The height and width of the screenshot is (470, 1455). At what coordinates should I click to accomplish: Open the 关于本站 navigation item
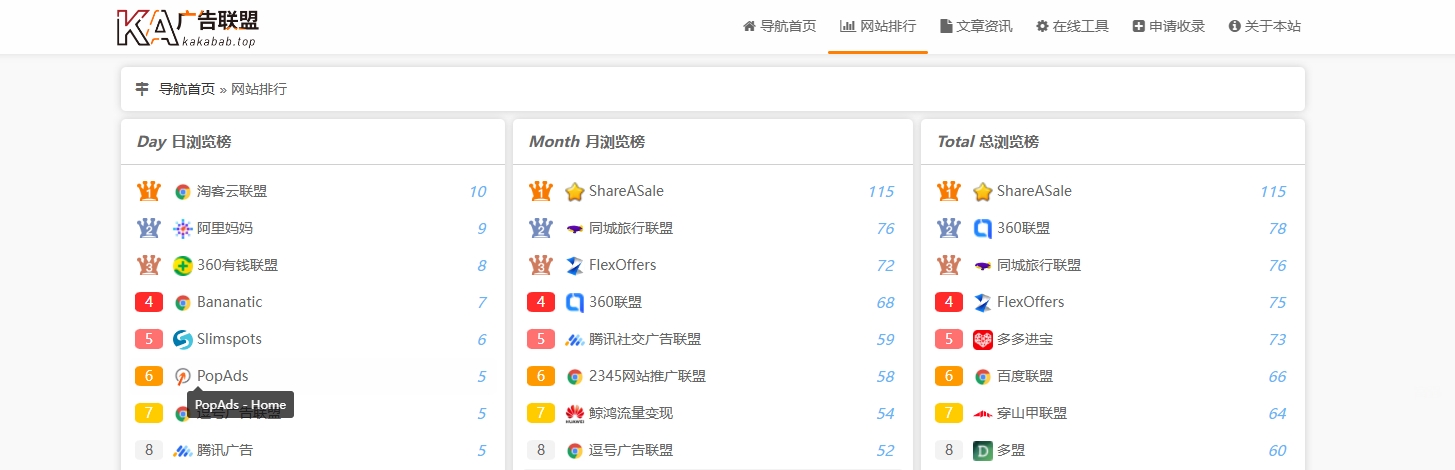[1264, 26]
